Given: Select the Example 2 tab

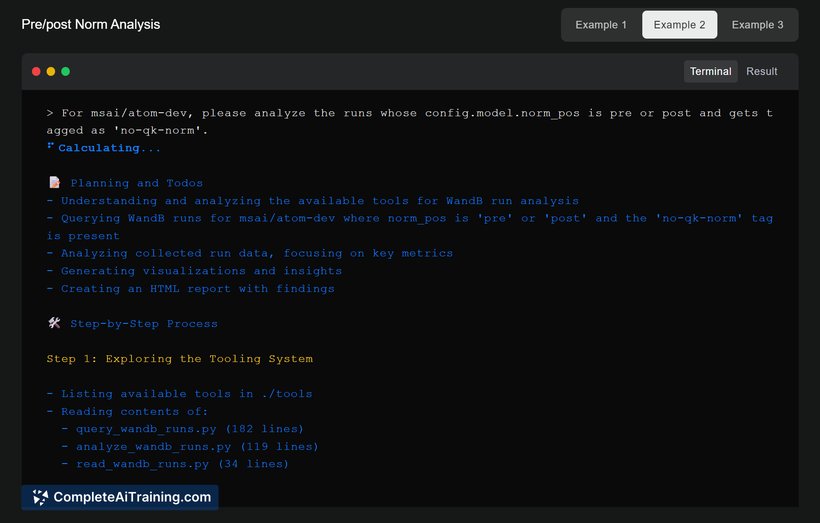Looking at the screenshot, I should pyautogui.click(x=679, y=25).
